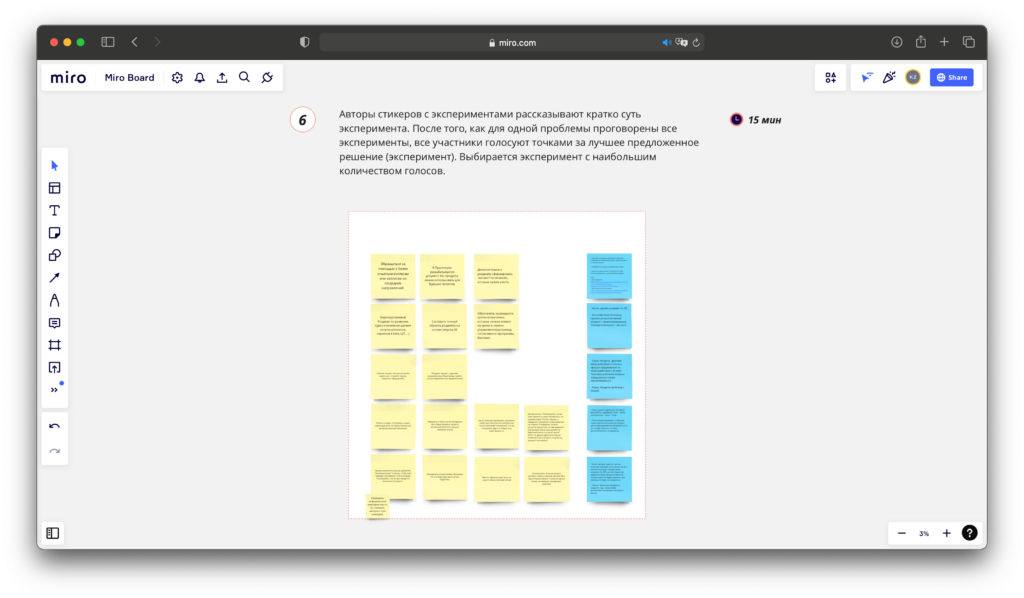
Task: Click the Miro Board title
Action: click(130, 77)
